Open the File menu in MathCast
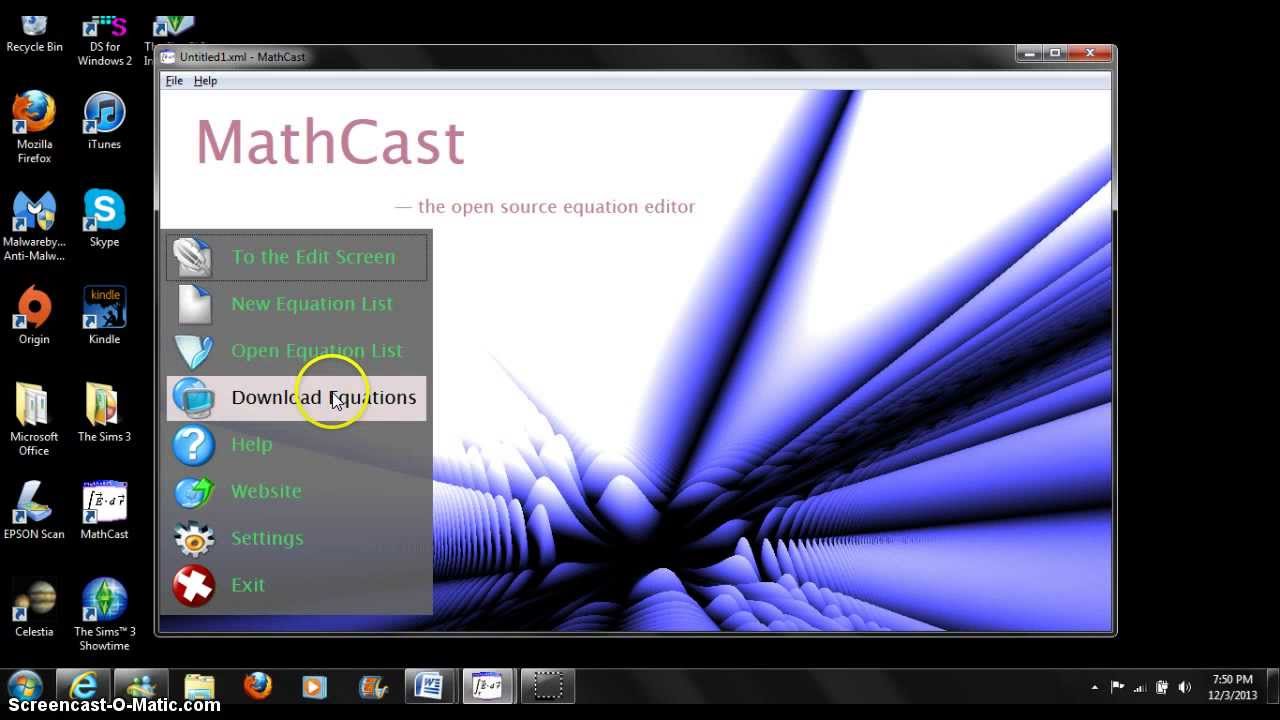 tap(174, 81)
